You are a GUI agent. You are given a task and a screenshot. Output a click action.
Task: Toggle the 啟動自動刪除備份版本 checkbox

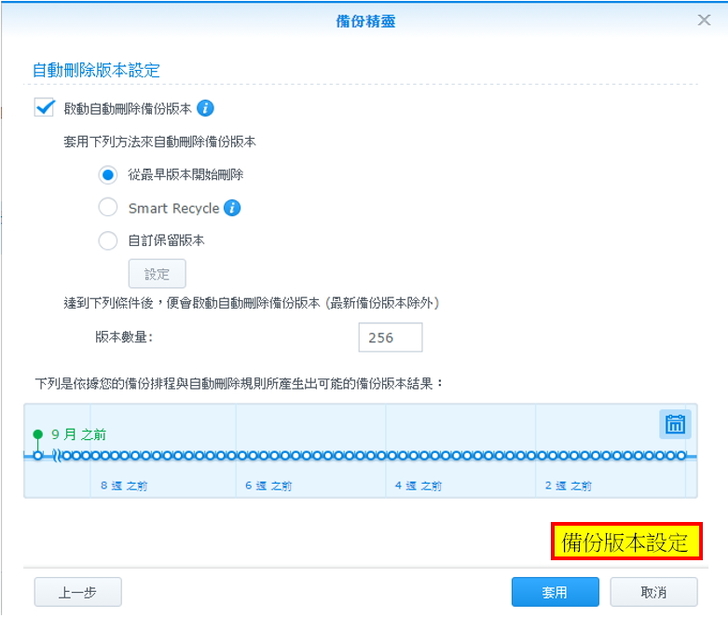pos(44,108)
